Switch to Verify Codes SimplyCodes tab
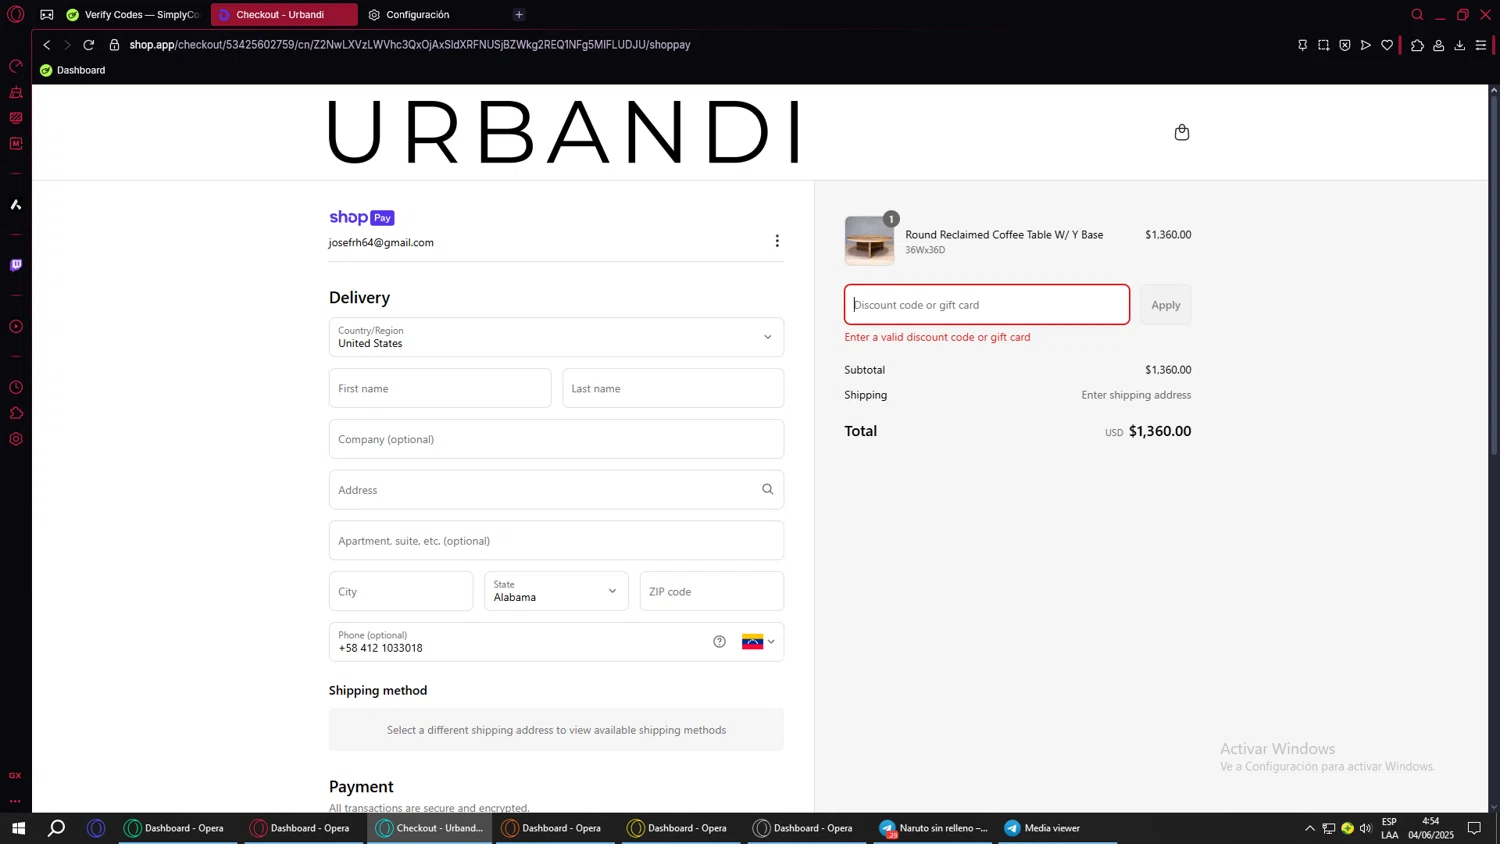The height and width of the screenshot is (844, 1500). [134, 15]
